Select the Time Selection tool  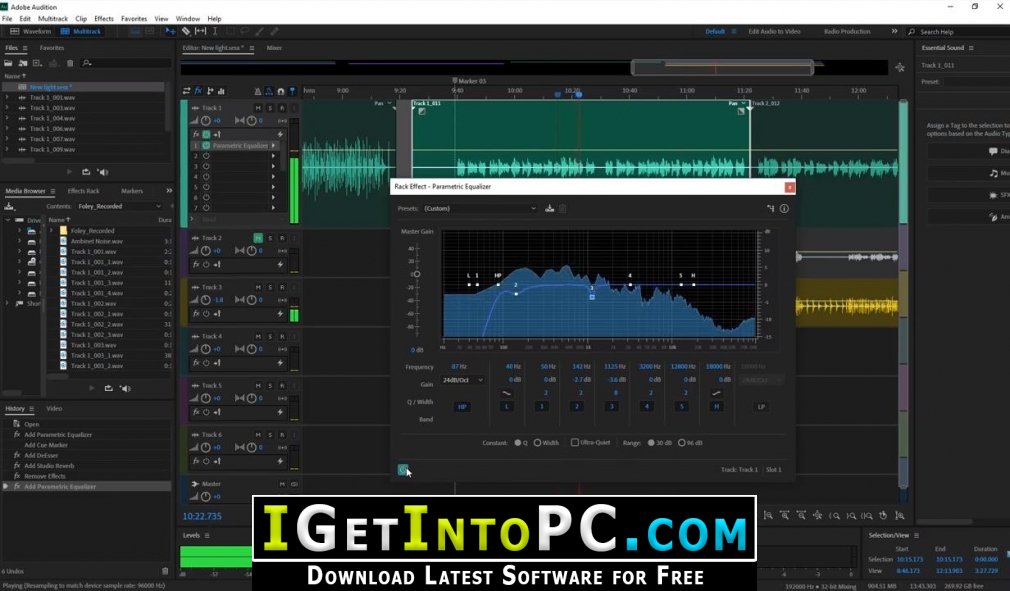point(215,31)
